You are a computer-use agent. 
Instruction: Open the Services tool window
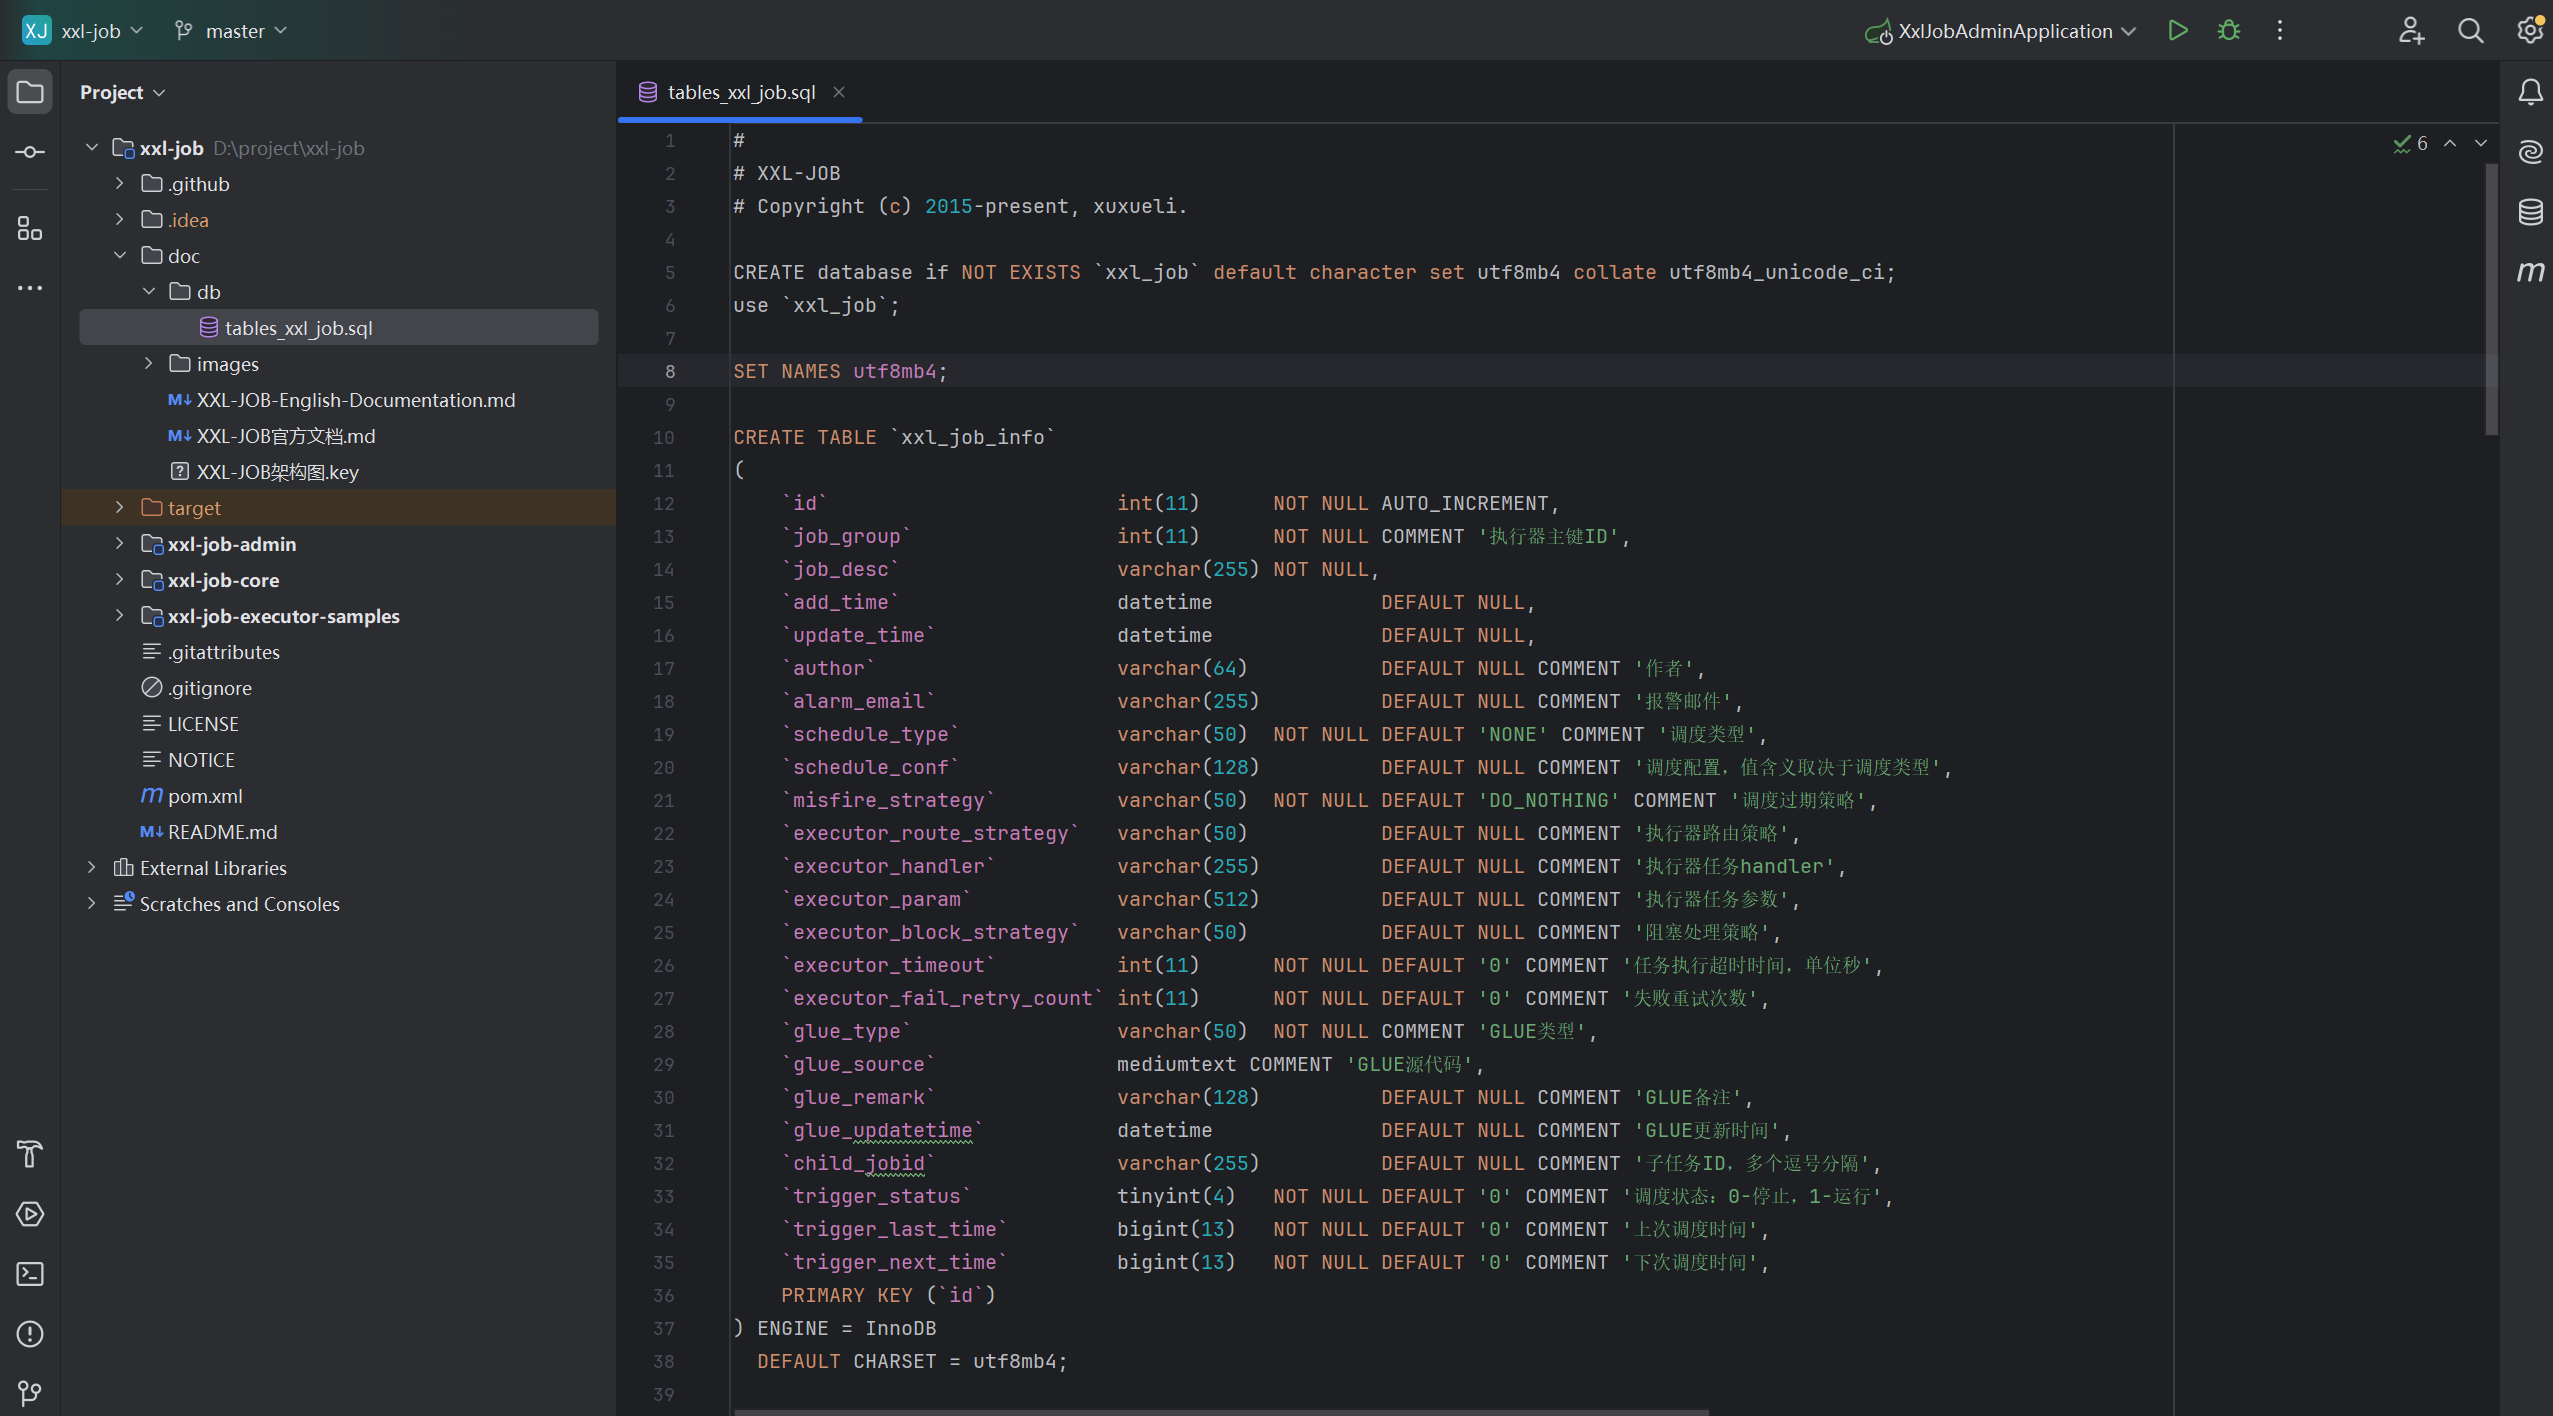pos(30,1214)
